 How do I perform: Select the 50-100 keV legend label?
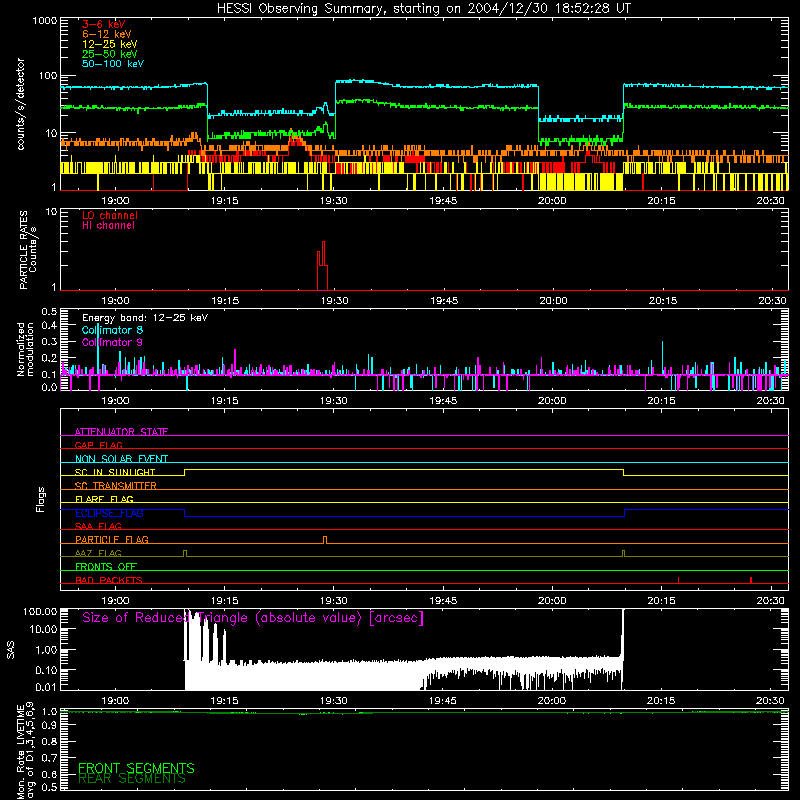point(113,63)
